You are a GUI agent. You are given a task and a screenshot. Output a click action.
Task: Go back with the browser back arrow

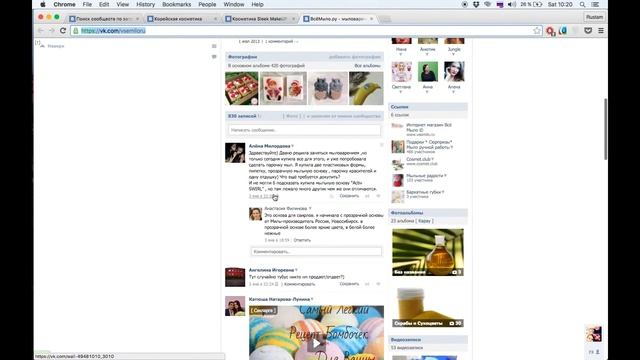pos(40,31)
